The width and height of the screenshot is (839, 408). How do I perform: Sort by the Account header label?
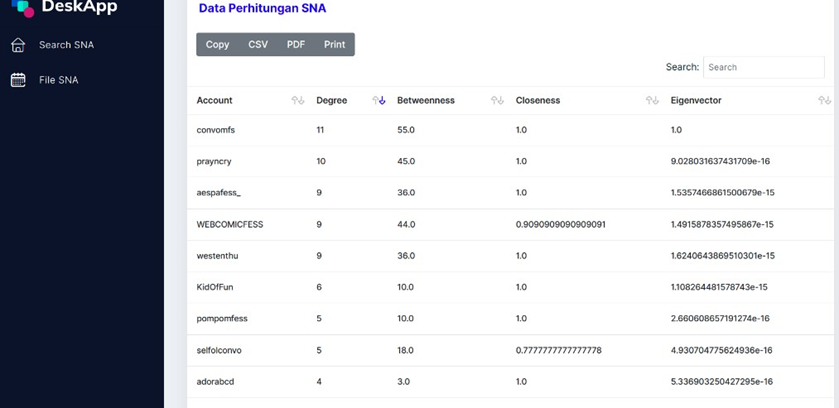[x=214, y=101]
